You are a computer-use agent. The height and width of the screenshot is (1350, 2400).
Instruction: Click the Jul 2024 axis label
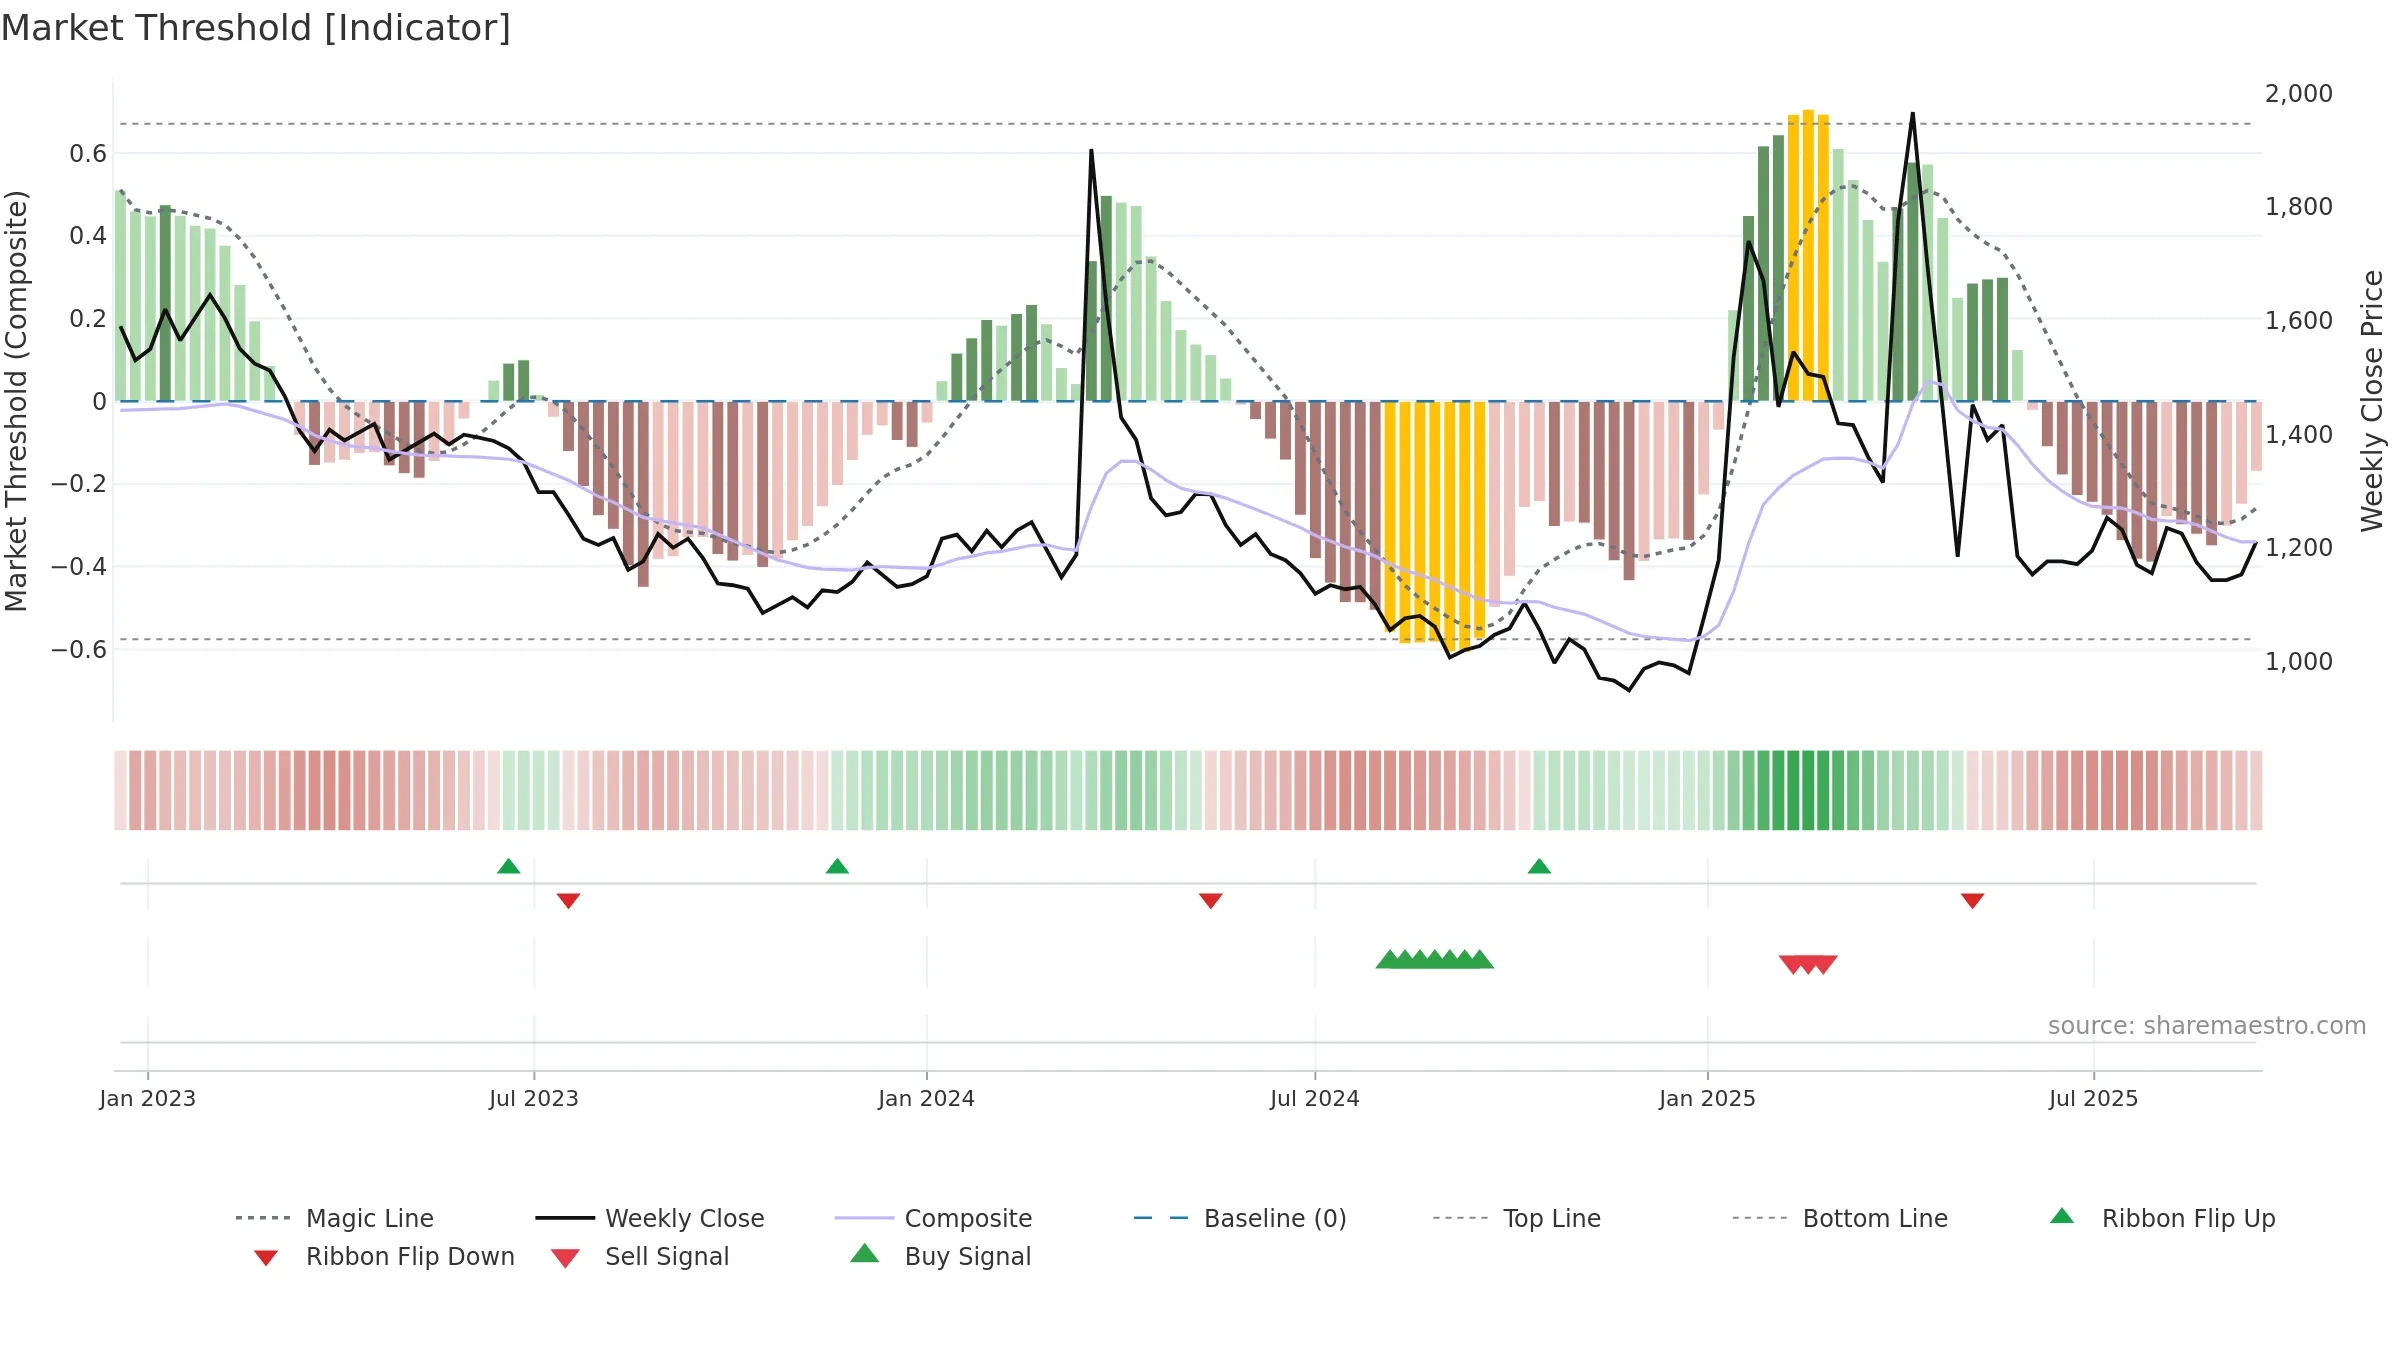click(x=1315, y=1098)
